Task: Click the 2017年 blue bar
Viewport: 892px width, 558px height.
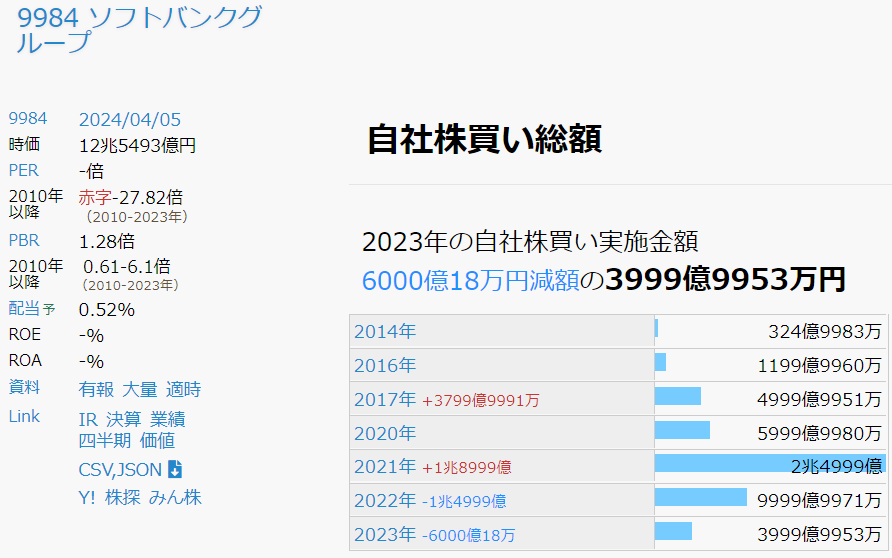Action: (x=678, y=396)
